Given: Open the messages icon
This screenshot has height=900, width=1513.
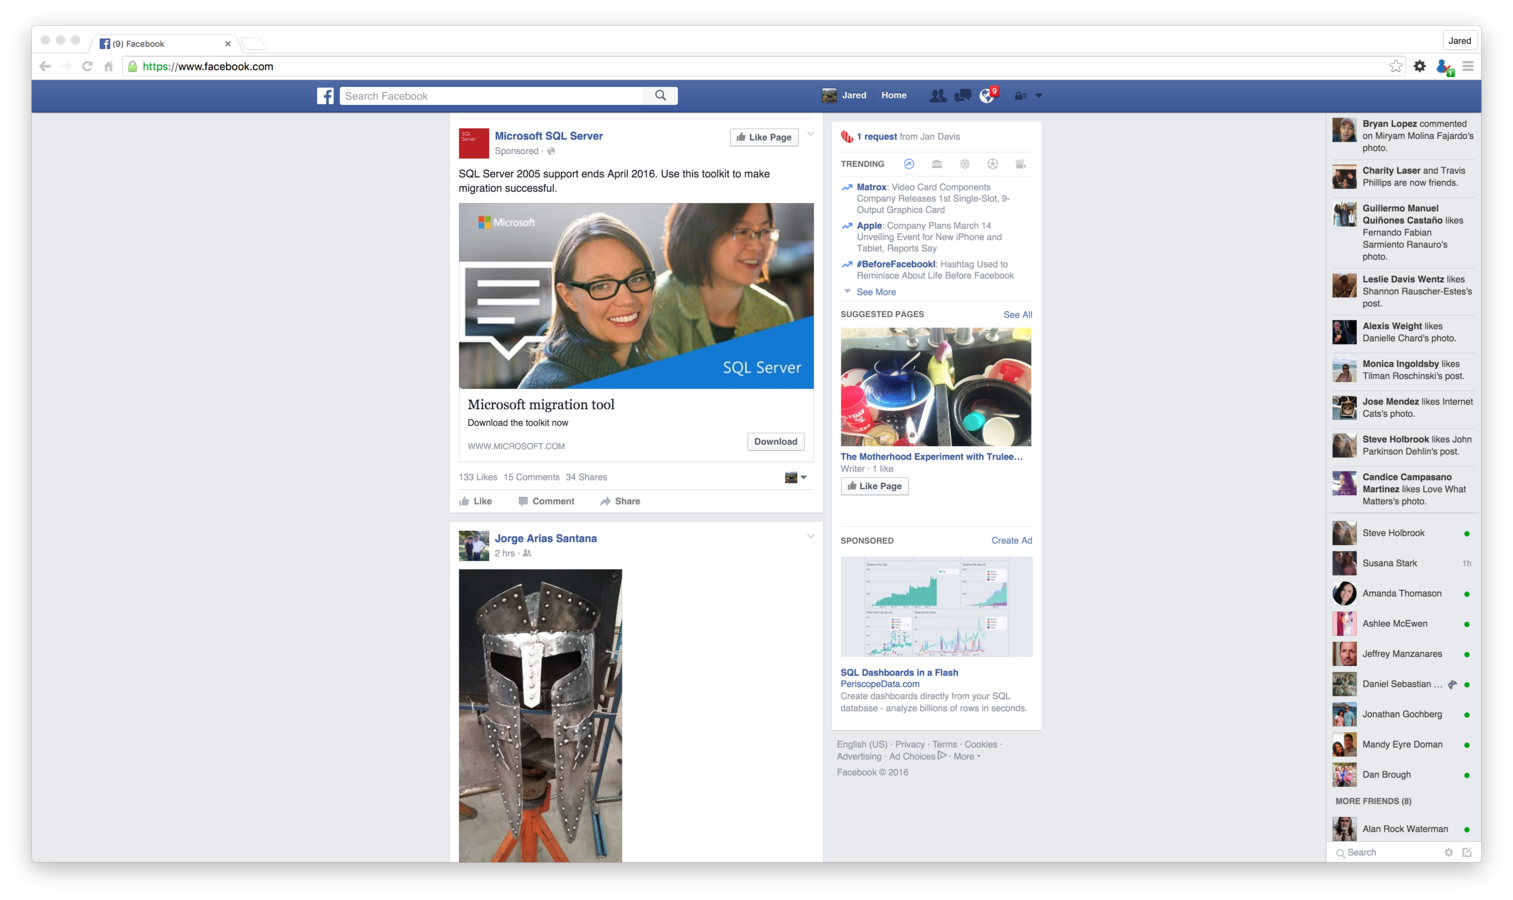Looking at the screenshot, I should click(x=962, y=96).
